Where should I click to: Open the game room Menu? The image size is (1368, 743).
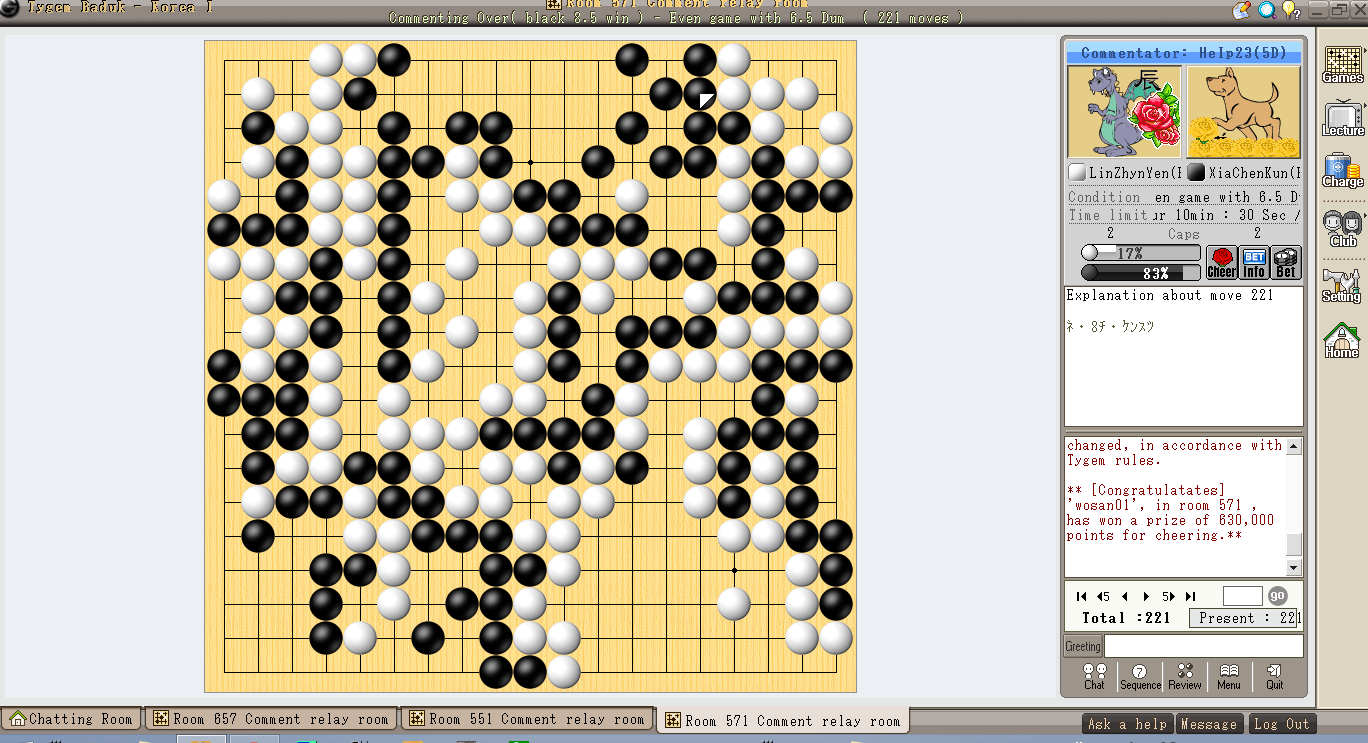(x=1229, y=677)
